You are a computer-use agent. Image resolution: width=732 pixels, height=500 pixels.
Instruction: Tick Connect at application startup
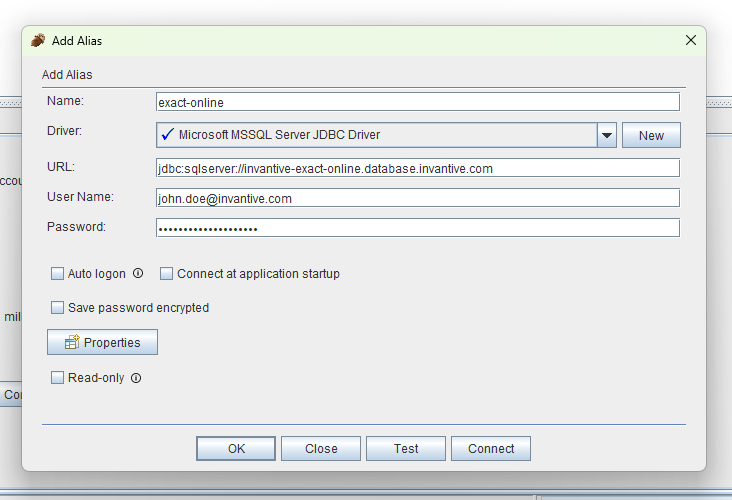coord(167,274)
